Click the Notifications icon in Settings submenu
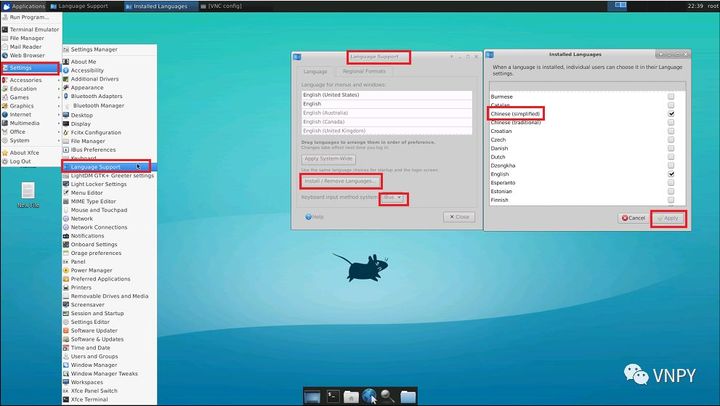The width and height of the screenshot is (720, 406). (66, 236)
